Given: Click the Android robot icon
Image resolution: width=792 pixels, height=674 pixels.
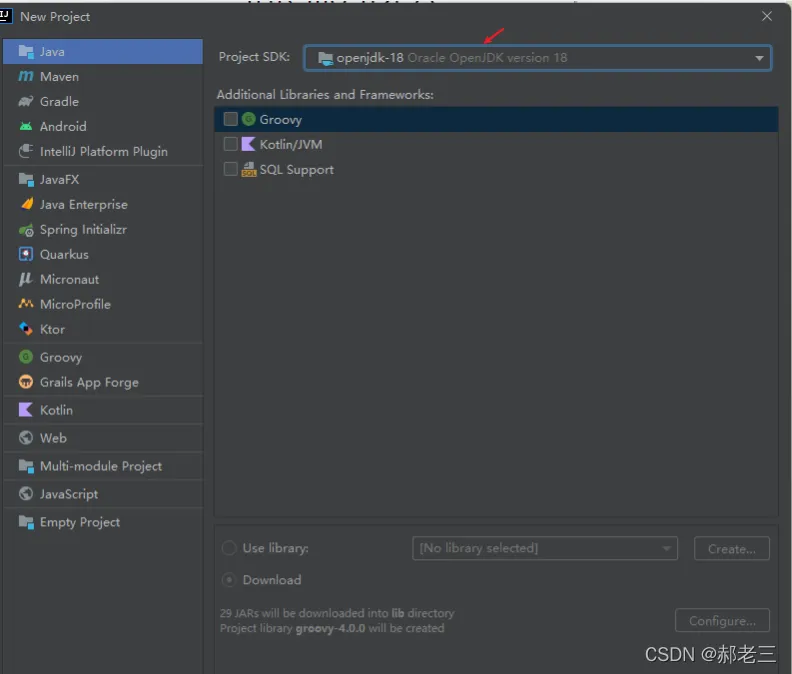Looking at the screenshot, I should tap(26, 126).
